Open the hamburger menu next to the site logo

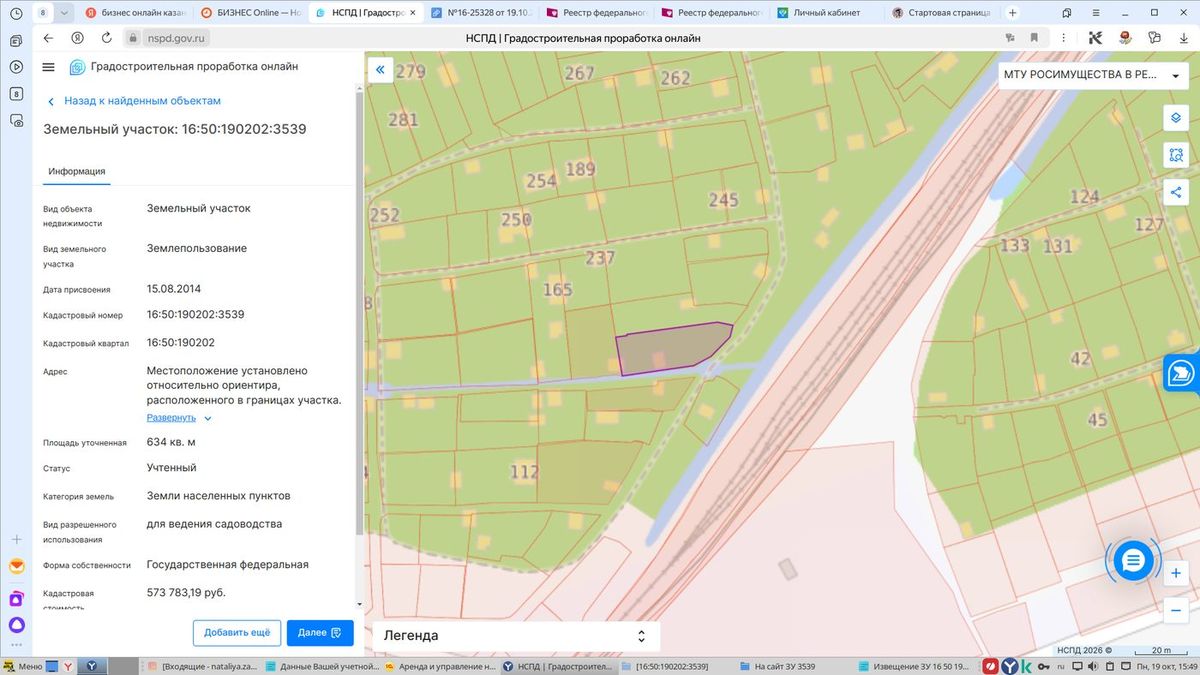[x=48, y=67]
